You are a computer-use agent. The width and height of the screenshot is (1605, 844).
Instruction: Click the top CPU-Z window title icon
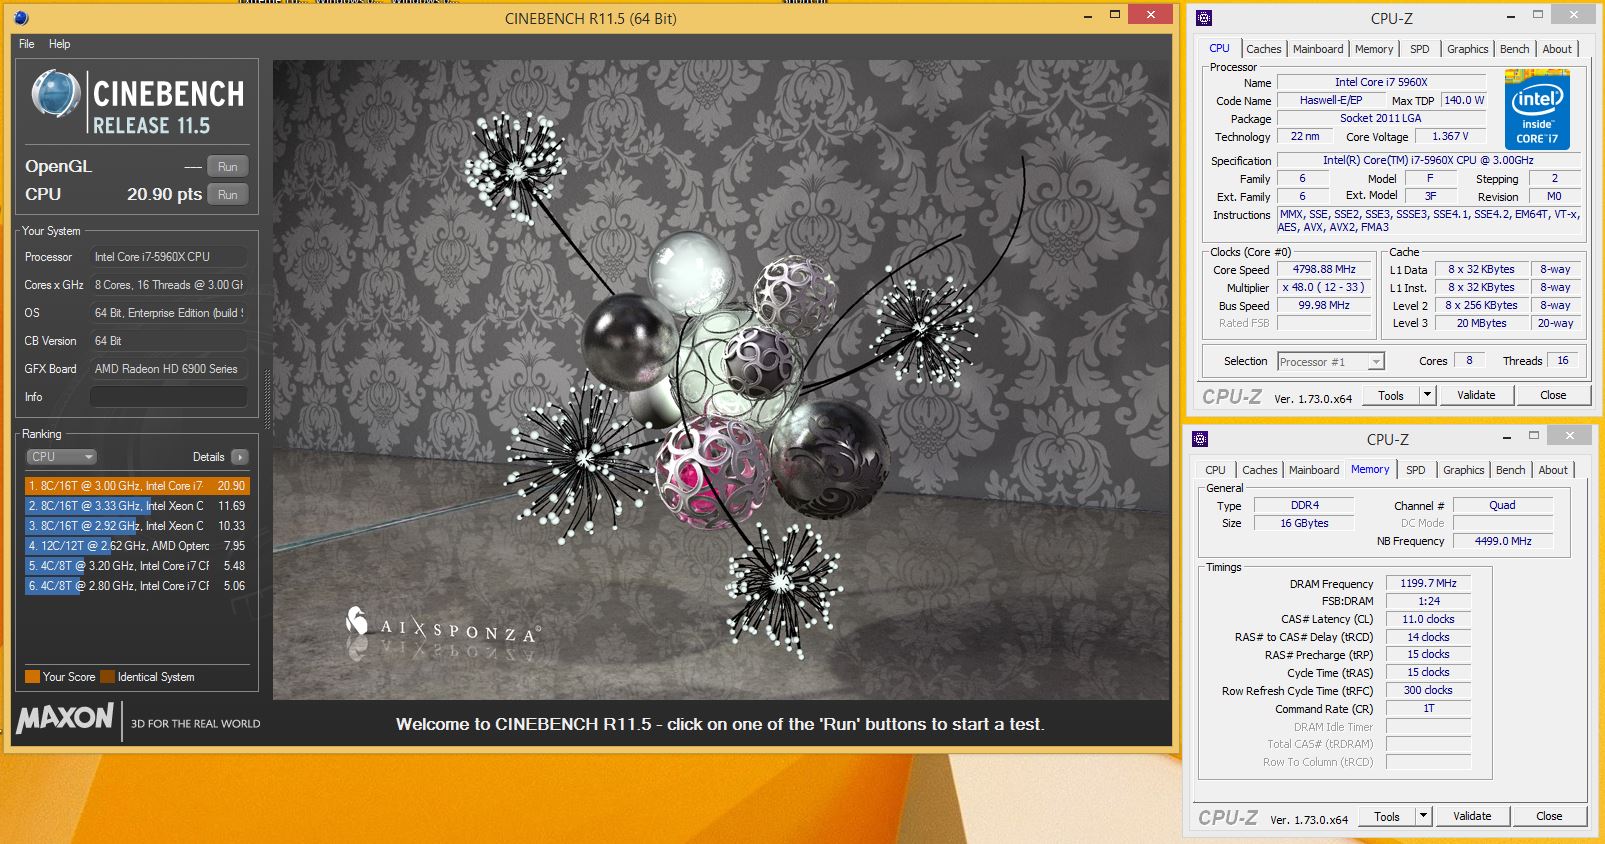(x=1204, y=18)
